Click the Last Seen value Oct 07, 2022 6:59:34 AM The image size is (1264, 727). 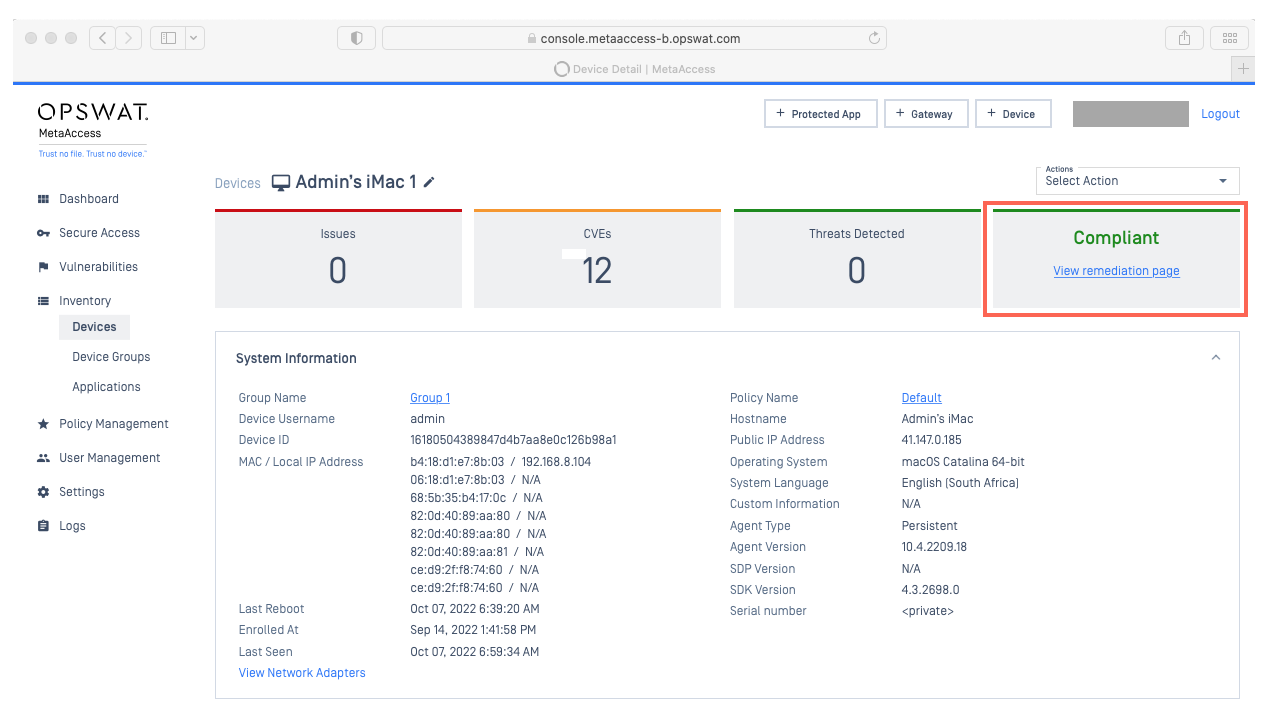[475, 652]
